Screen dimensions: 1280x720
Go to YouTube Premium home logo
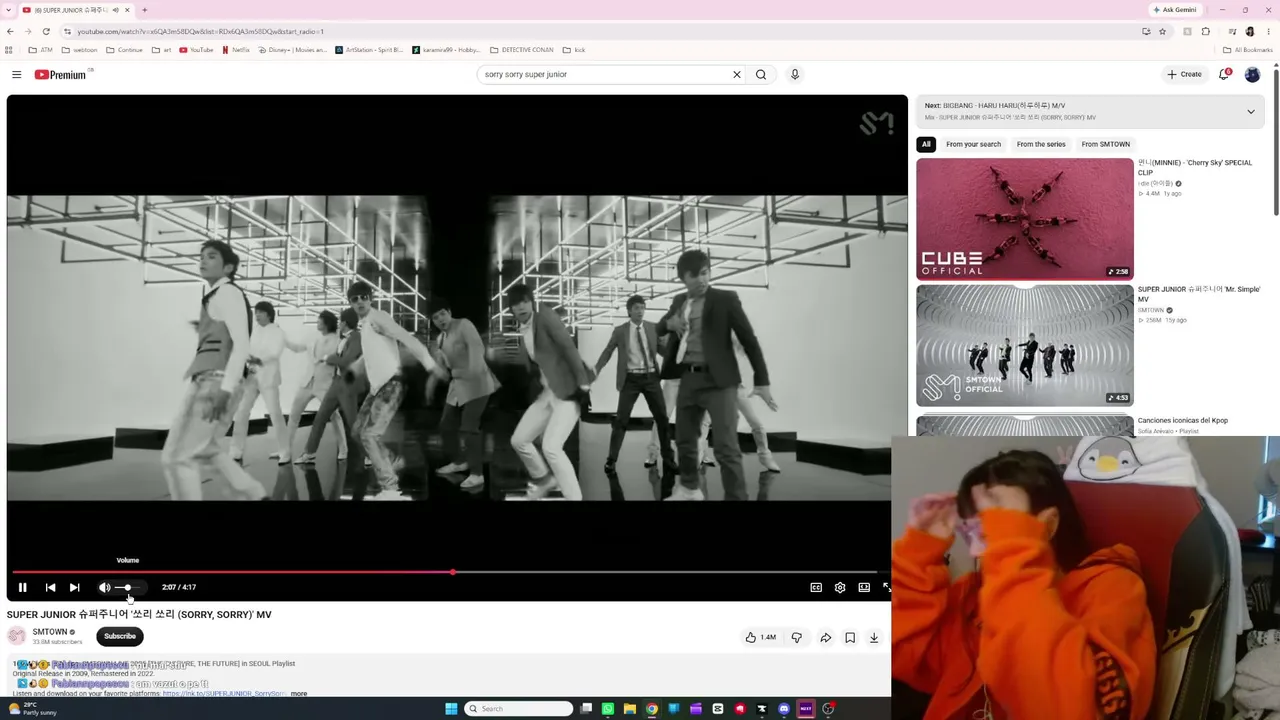pos(61,74)
